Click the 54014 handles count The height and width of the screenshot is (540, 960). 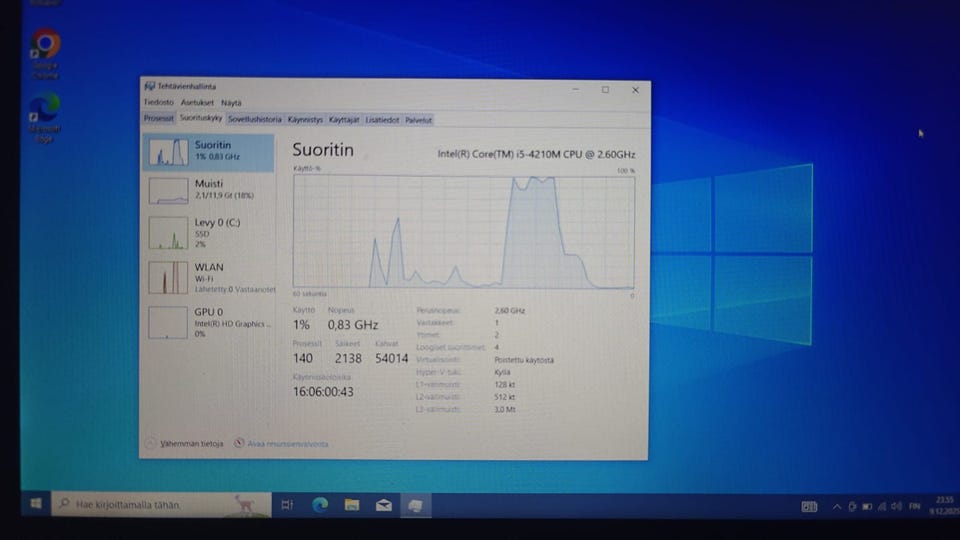(392, 358)
